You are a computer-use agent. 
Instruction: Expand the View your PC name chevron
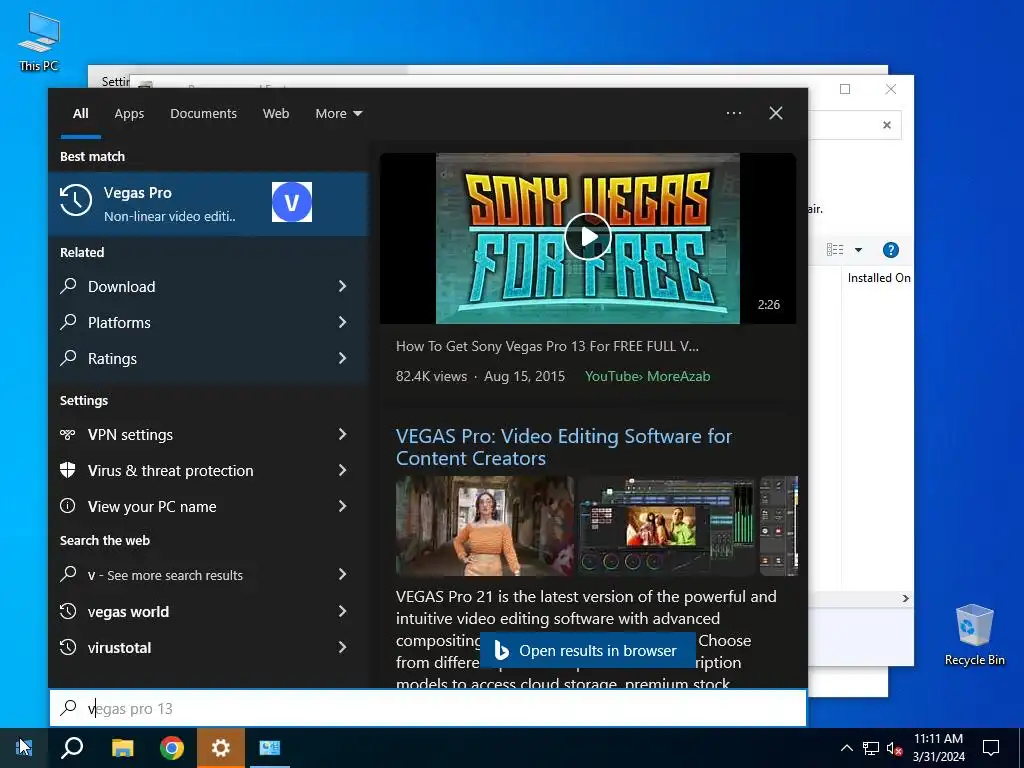(x=342, y=506)
